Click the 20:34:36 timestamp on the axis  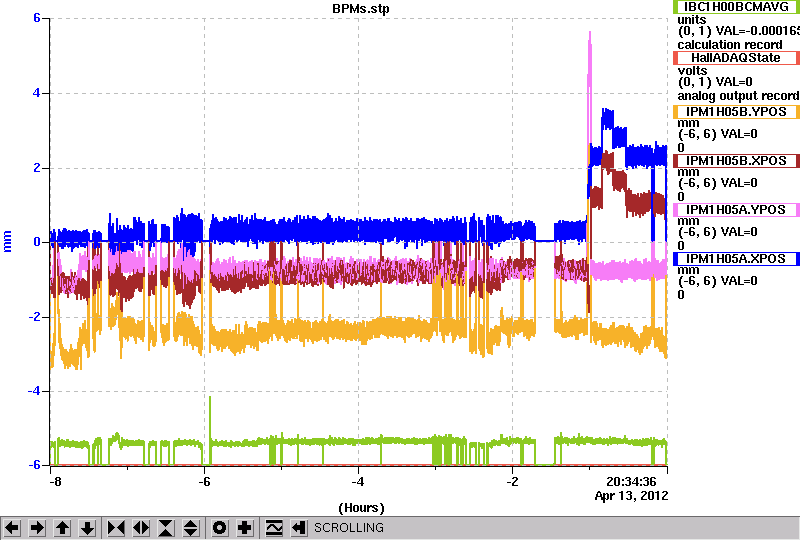631,482
